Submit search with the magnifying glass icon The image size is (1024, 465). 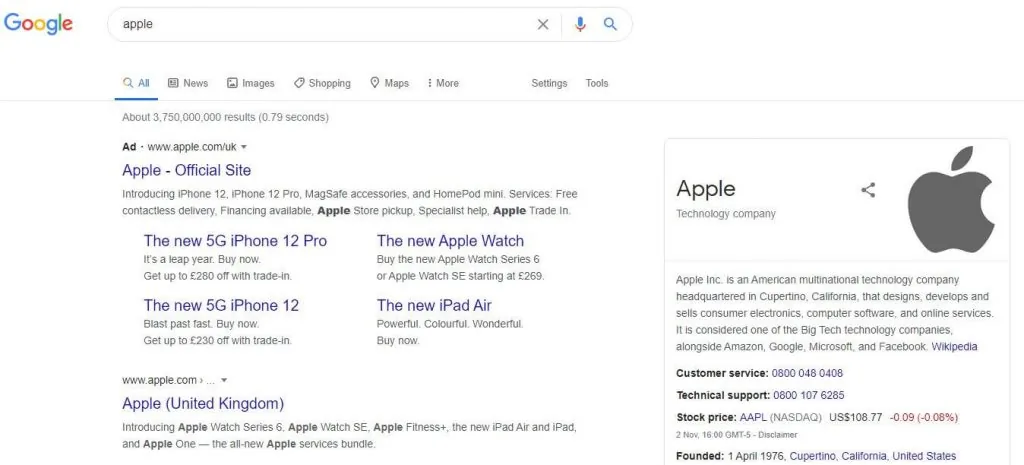tap(610, 24)
